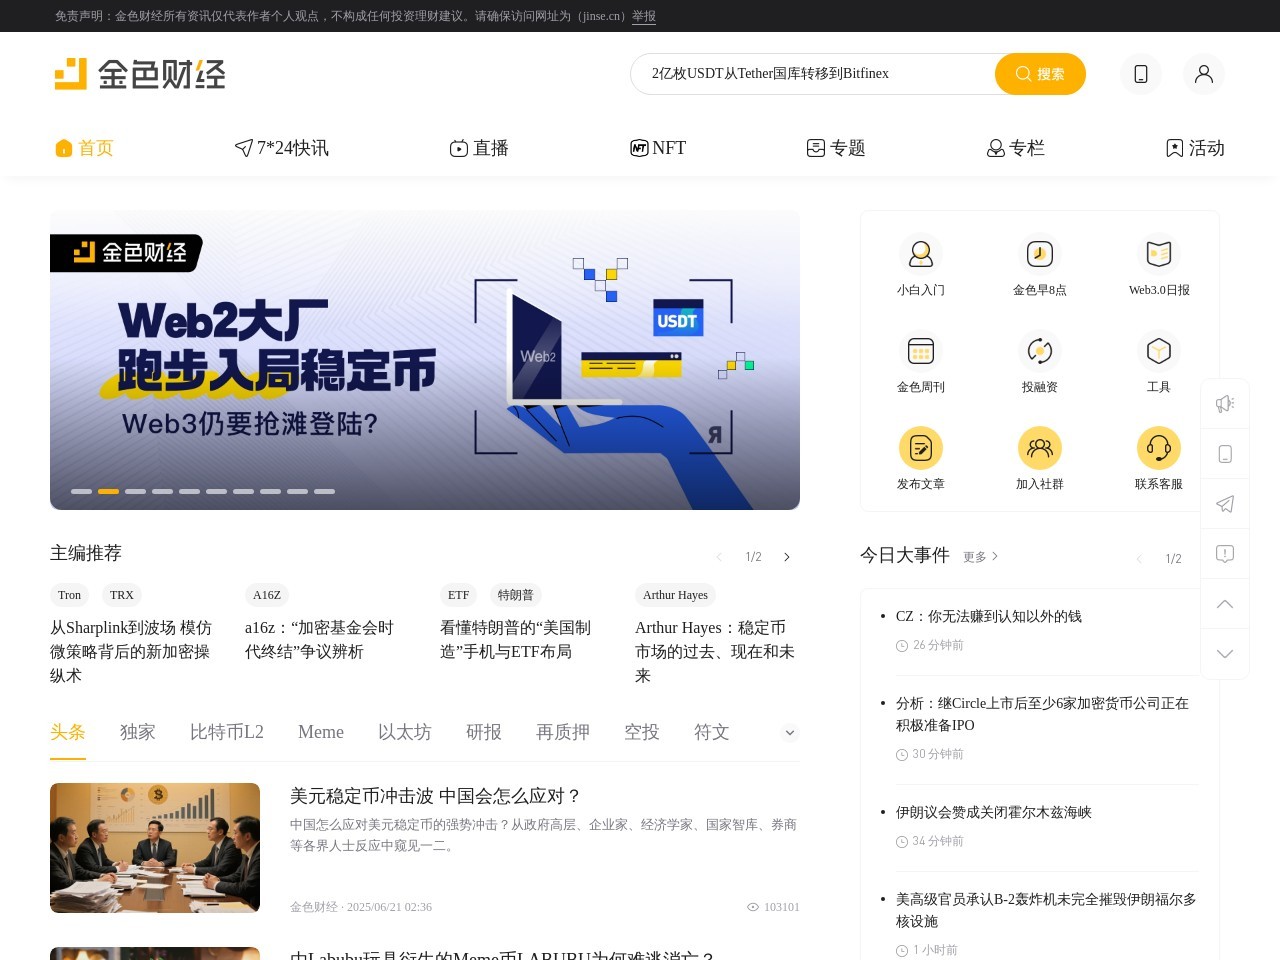
Task: Select the first carousel indicator dash
Action: coord(81,491)
